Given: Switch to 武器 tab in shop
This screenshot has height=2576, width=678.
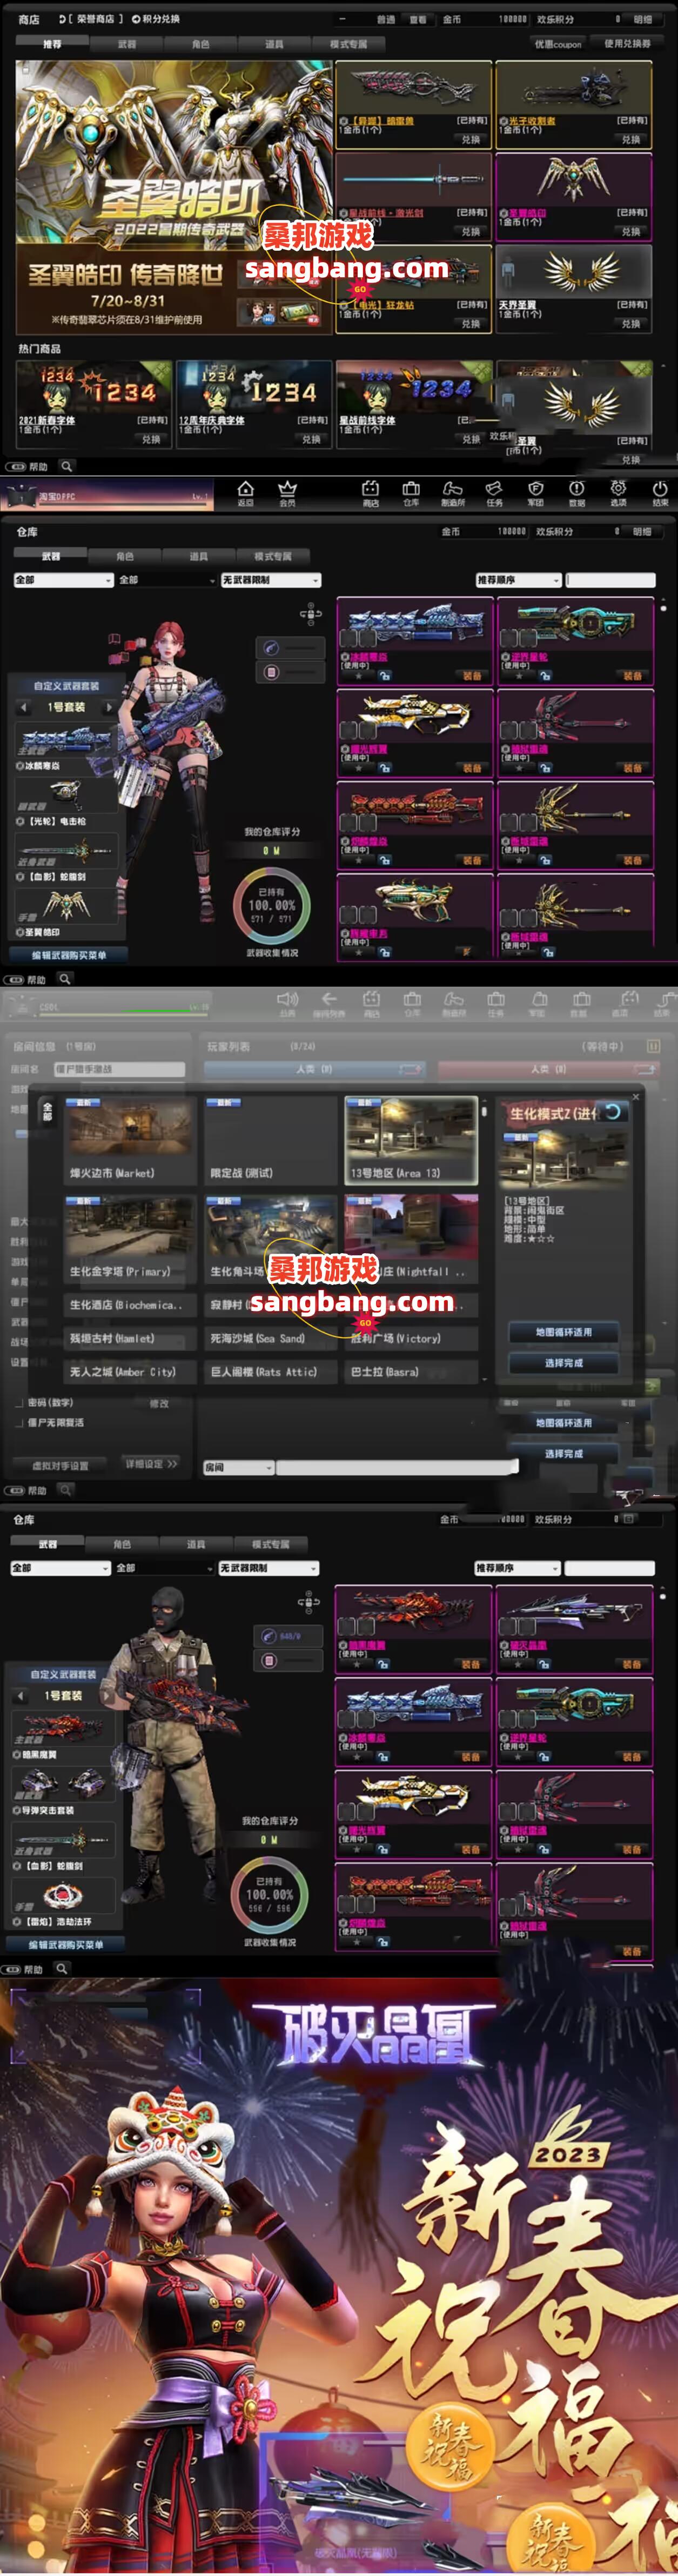Looking at the screenshot, I should pyautogui.click(x=127, y=44).
